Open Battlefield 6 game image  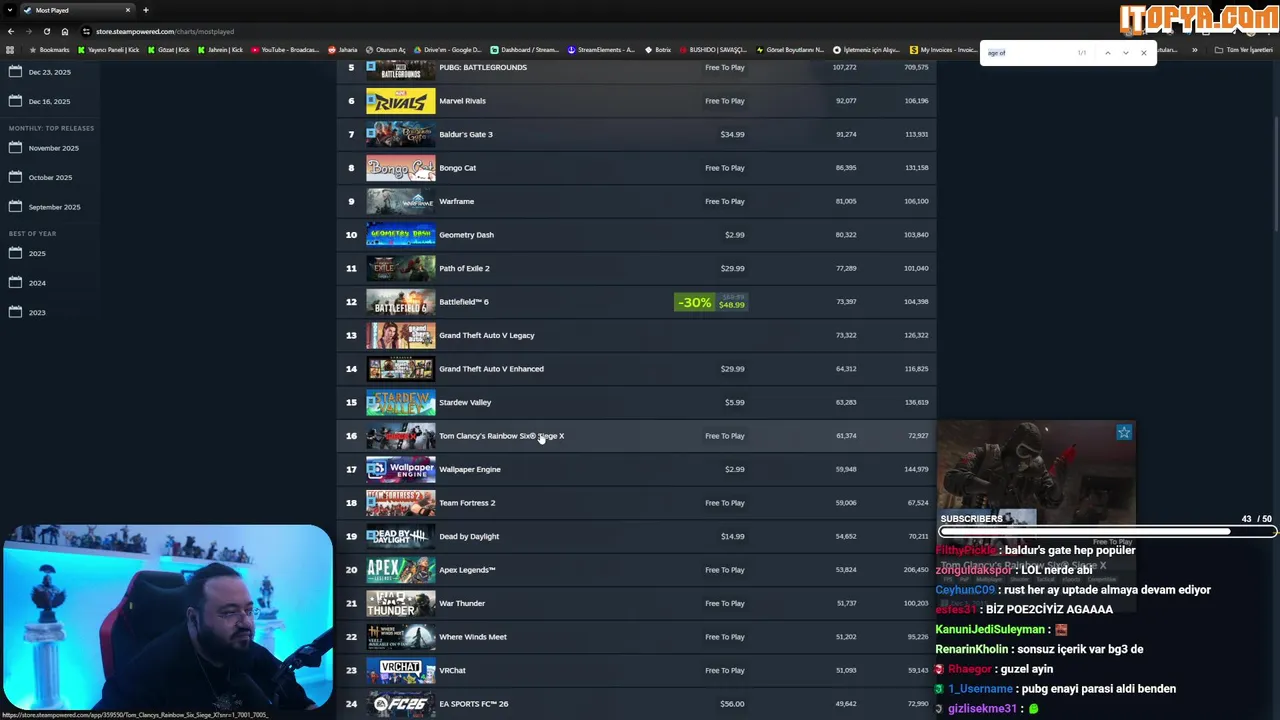pos(401,302)
